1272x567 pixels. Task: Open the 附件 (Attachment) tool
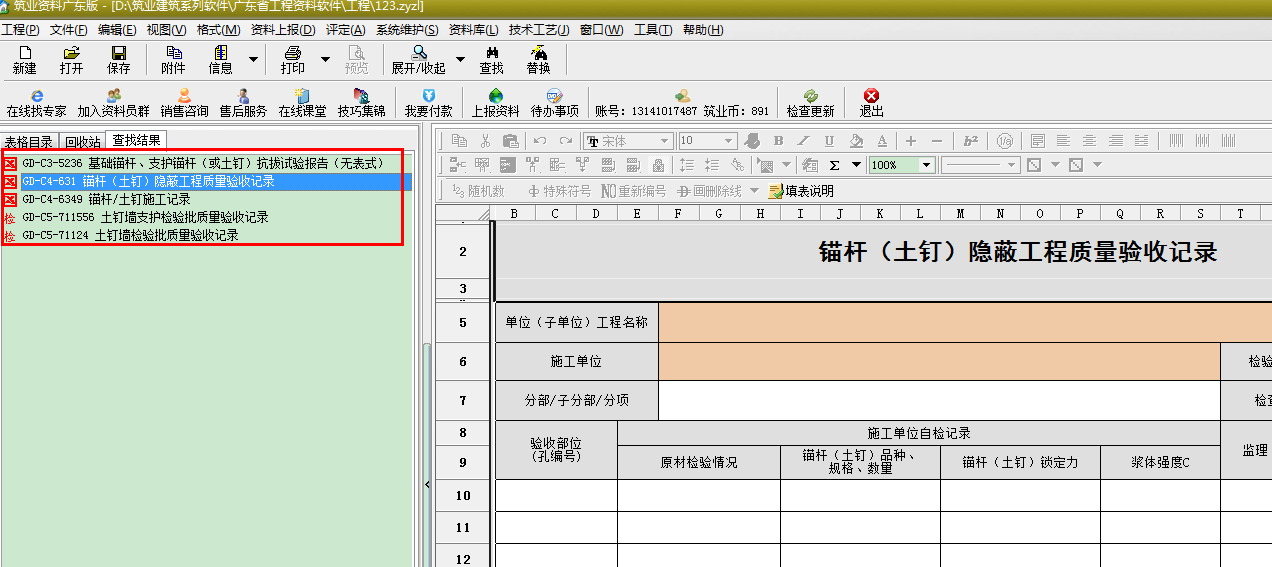pos(173,60)
